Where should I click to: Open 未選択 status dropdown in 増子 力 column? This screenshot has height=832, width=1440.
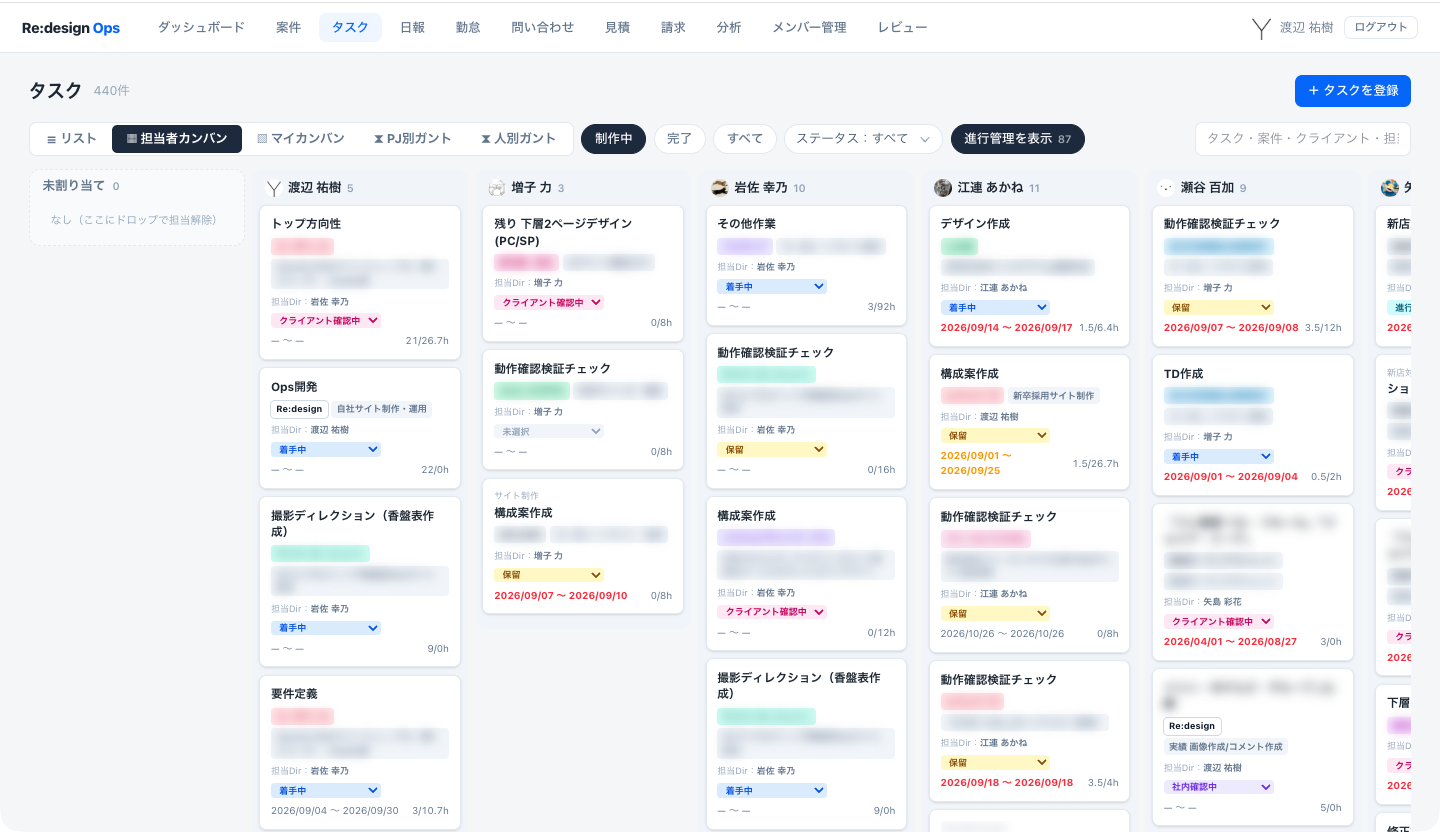[549, 431]
